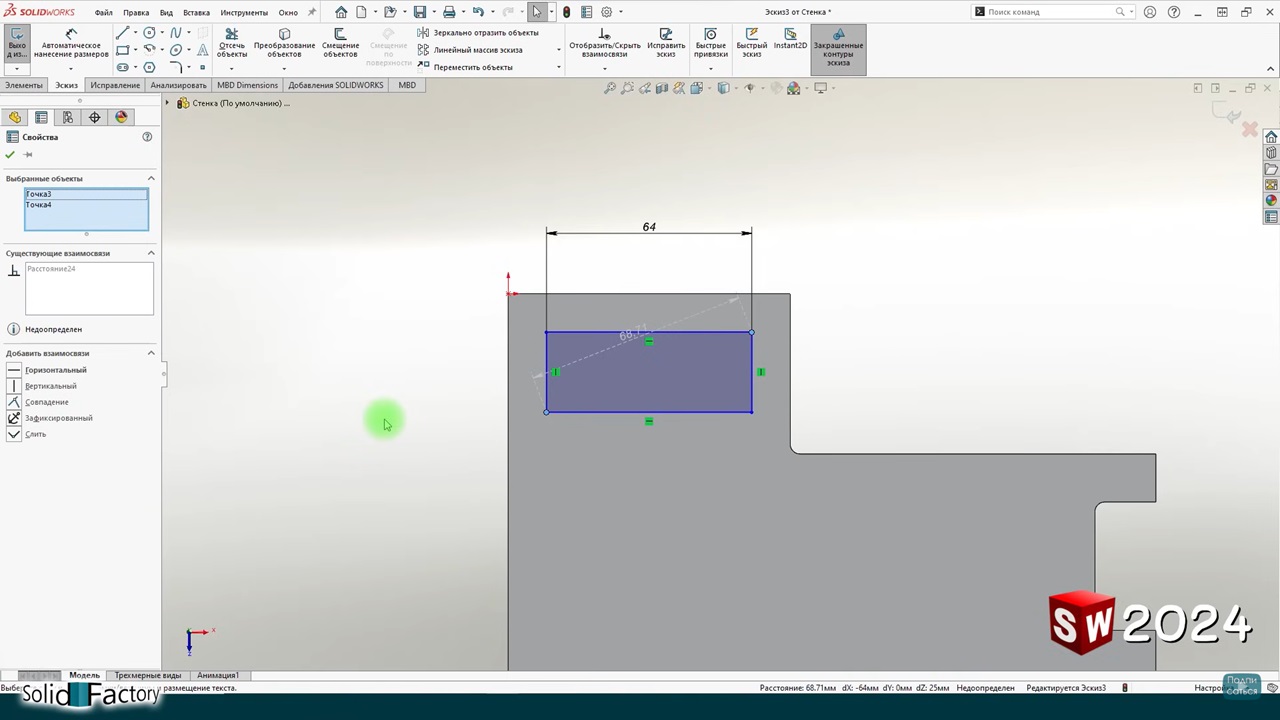Click the green checkmark to confirm properties
This screenshot has height=720, width=1280.
pyautogui.click(x=10, y=155)
